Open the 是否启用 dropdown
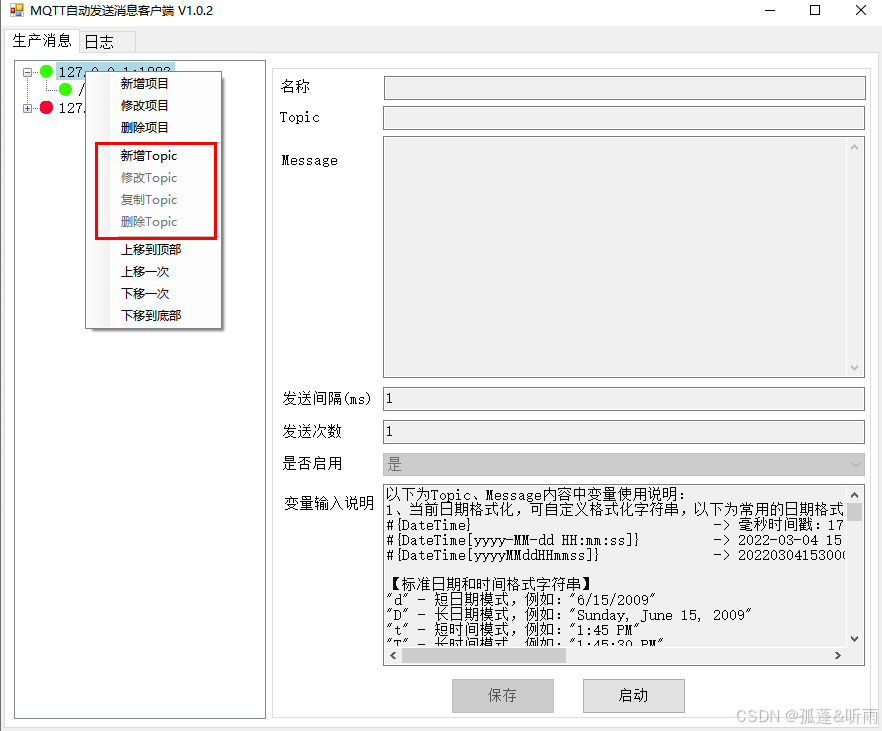The height and width of the screenshot is (731, 882). tap(624, 465)
